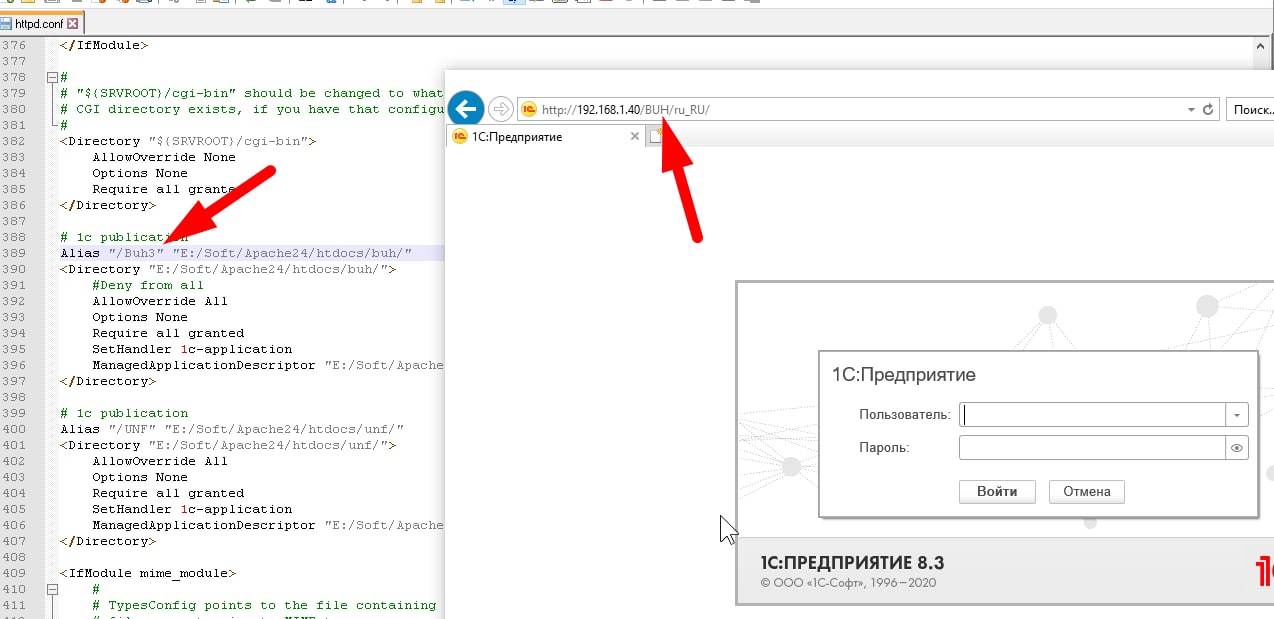Screen dimensions: 1274x619
Task: Focus the Пользователь input field
Action: tap(1092, 415)
